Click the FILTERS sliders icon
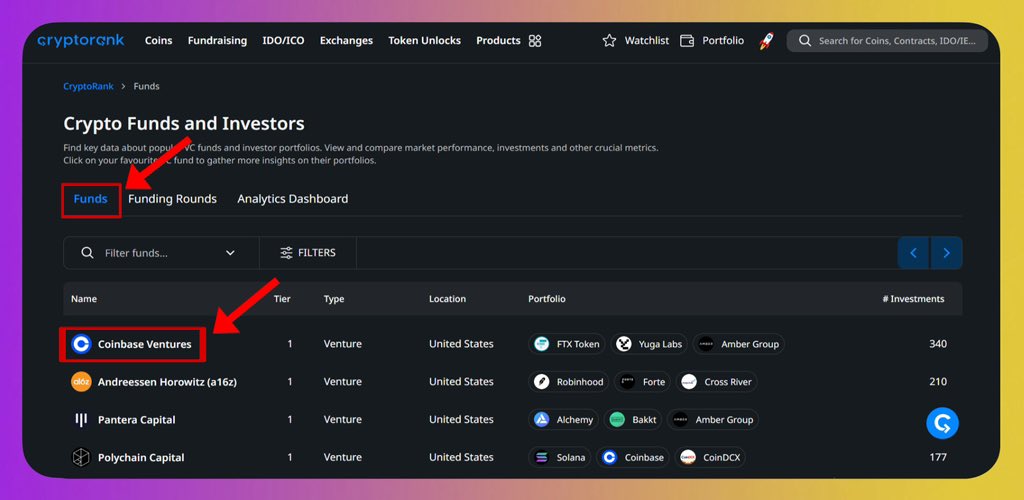The height and width of the screenshot is (500, 1024). [x=286, y=253]
